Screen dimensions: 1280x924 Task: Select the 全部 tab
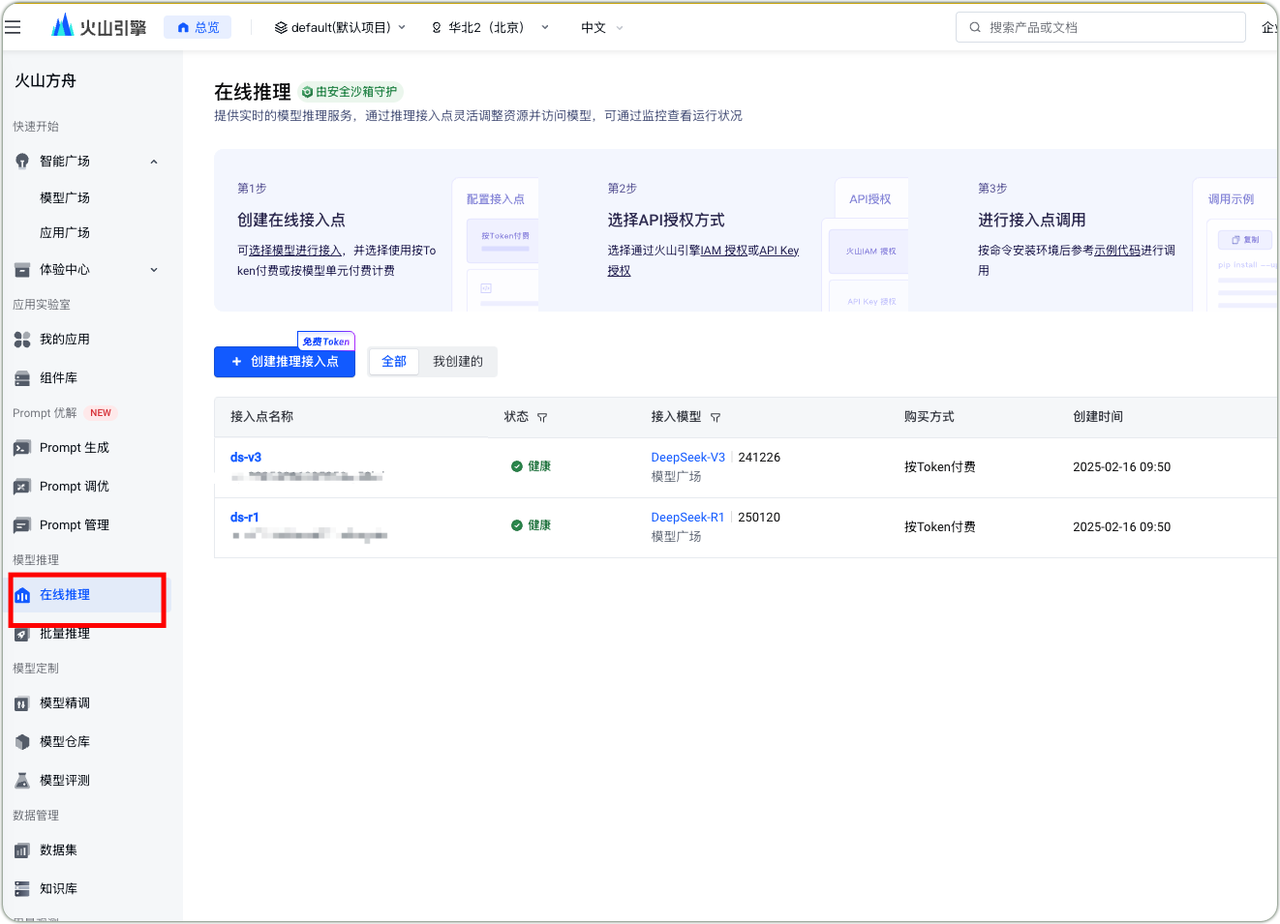tap(394, 361)
